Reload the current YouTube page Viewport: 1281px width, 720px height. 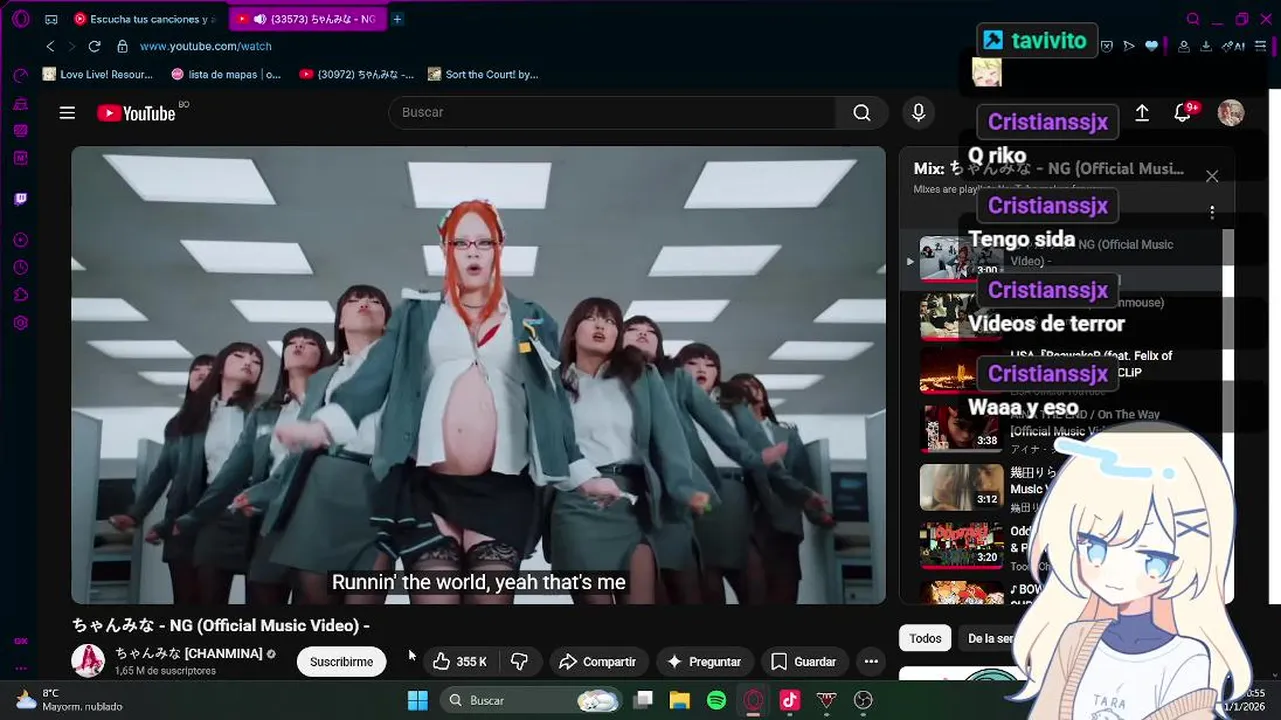[x=94, y=46]
